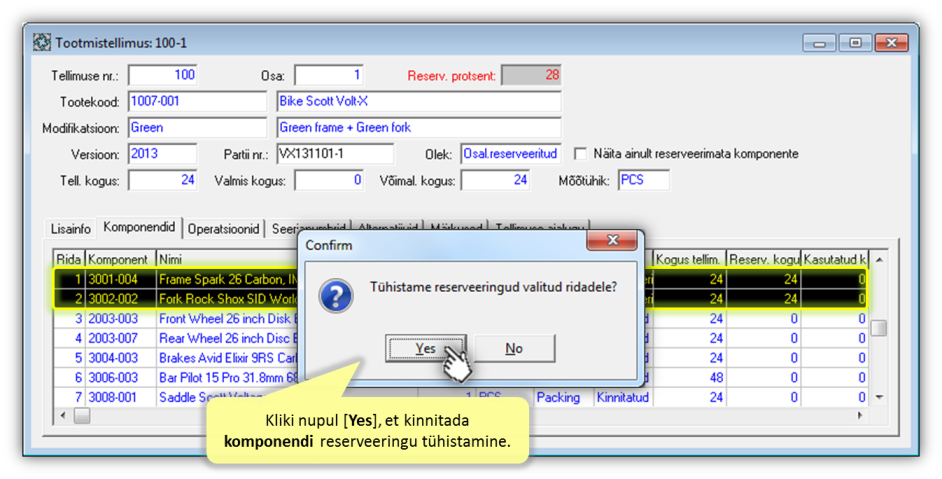Click 'Frame Spark 26 Carbon' name cell
The height and width of the screenshot is (479, 942).
228,279
